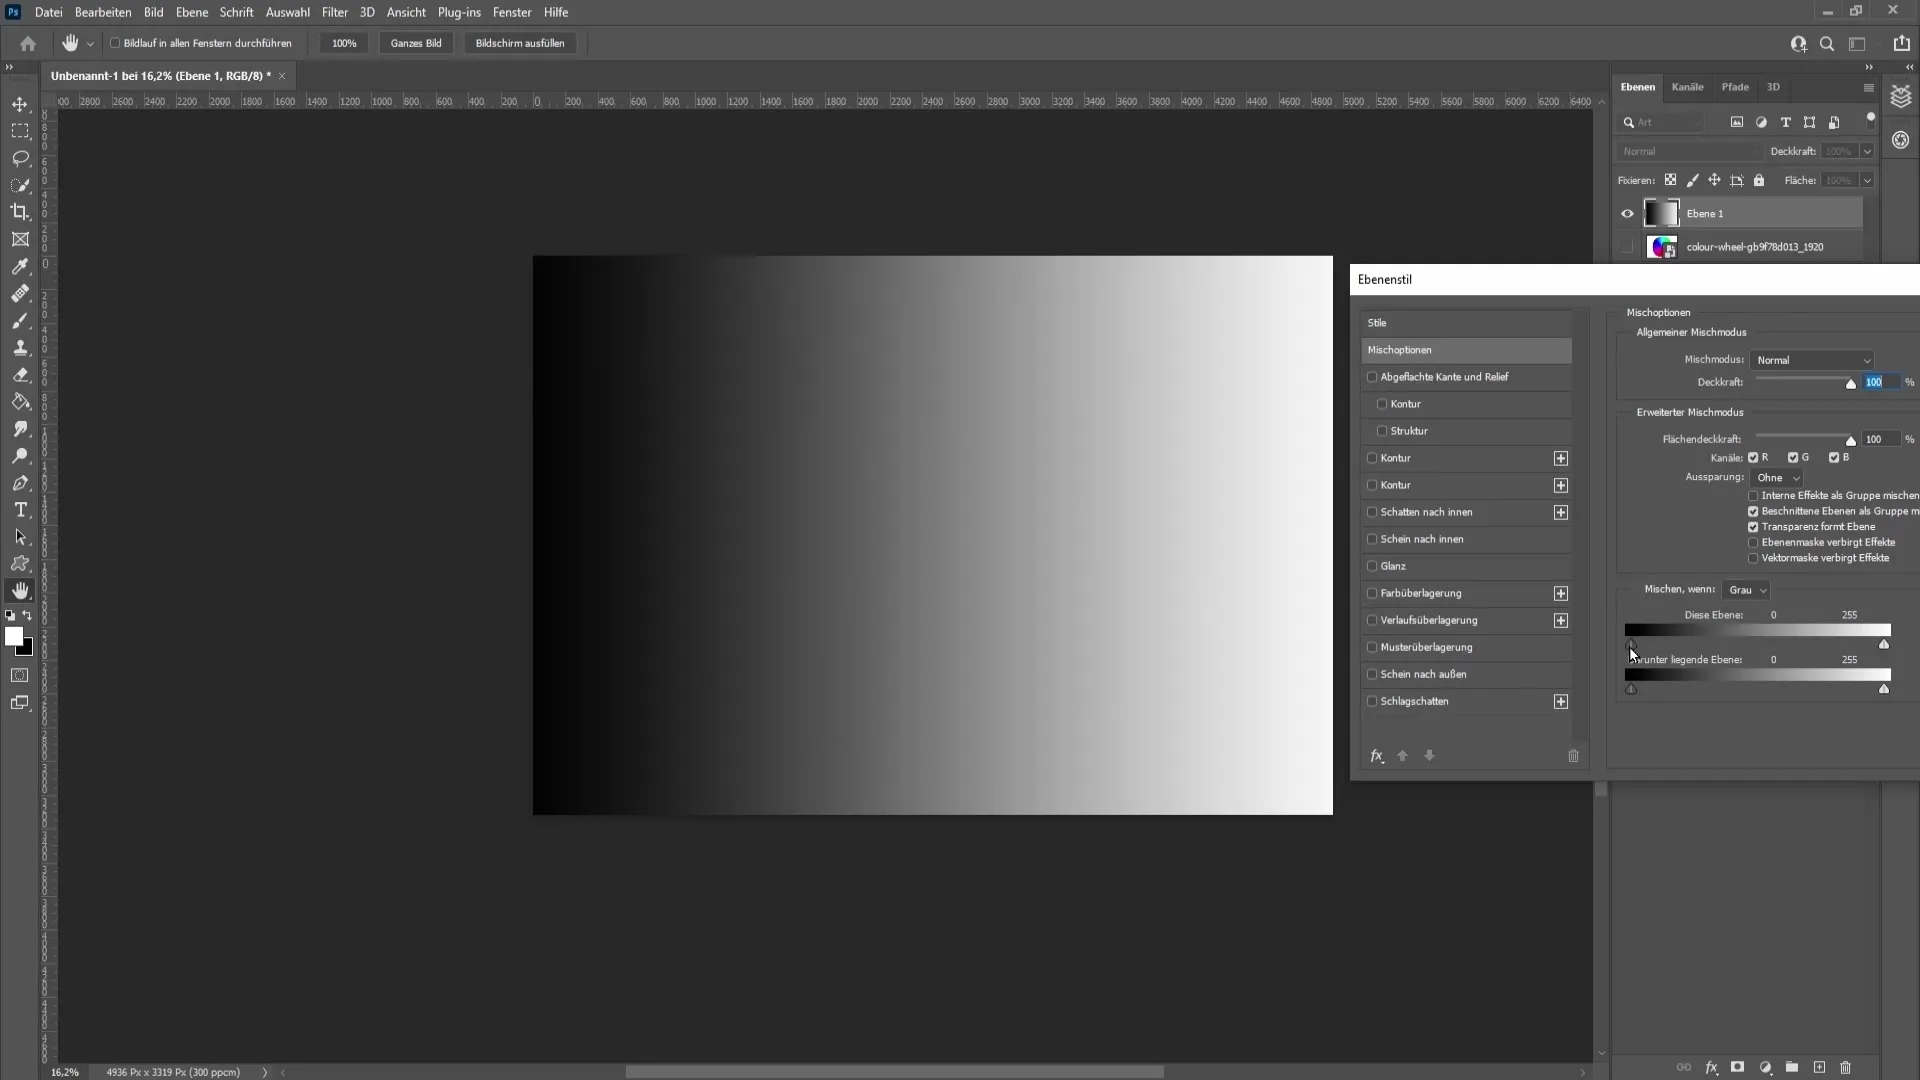Click the Gradient tool icon
Screen dimensions: 1920x1080
tap(20, 401)
